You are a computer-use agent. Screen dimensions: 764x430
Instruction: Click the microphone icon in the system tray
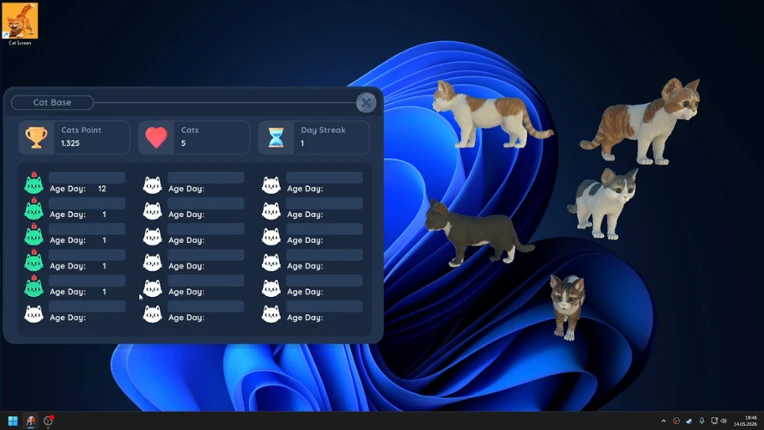pyautogui.click(x=701, y=421)
